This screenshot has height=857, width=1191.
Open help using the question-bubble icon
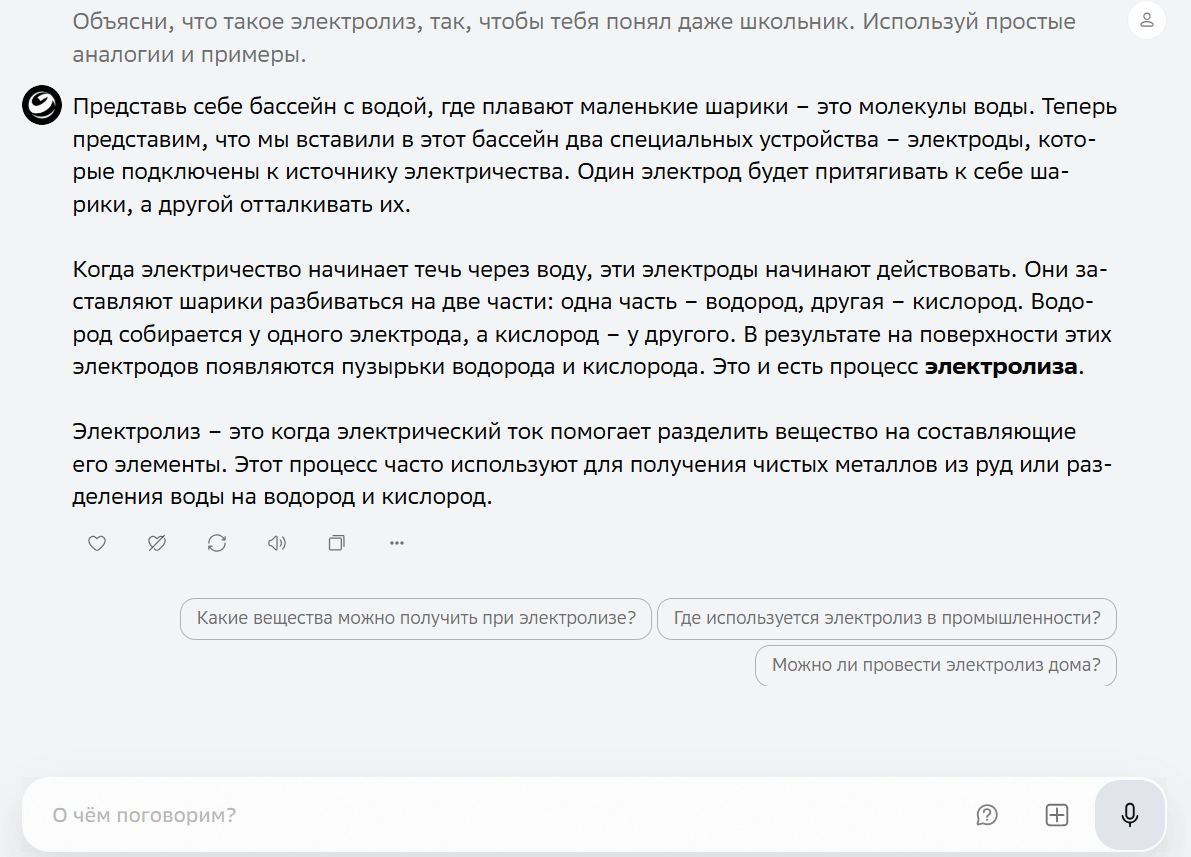tap(987, 815)
